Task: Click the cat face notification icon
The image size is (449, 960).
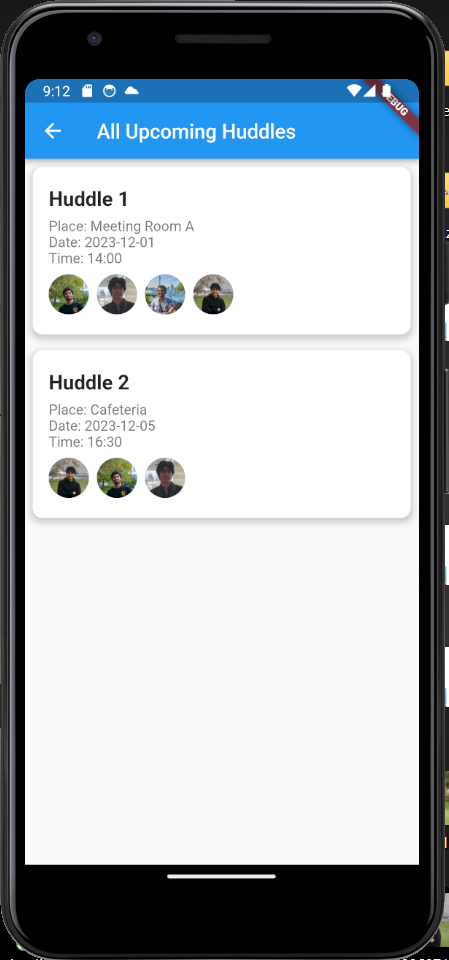Action: (109, 91)
